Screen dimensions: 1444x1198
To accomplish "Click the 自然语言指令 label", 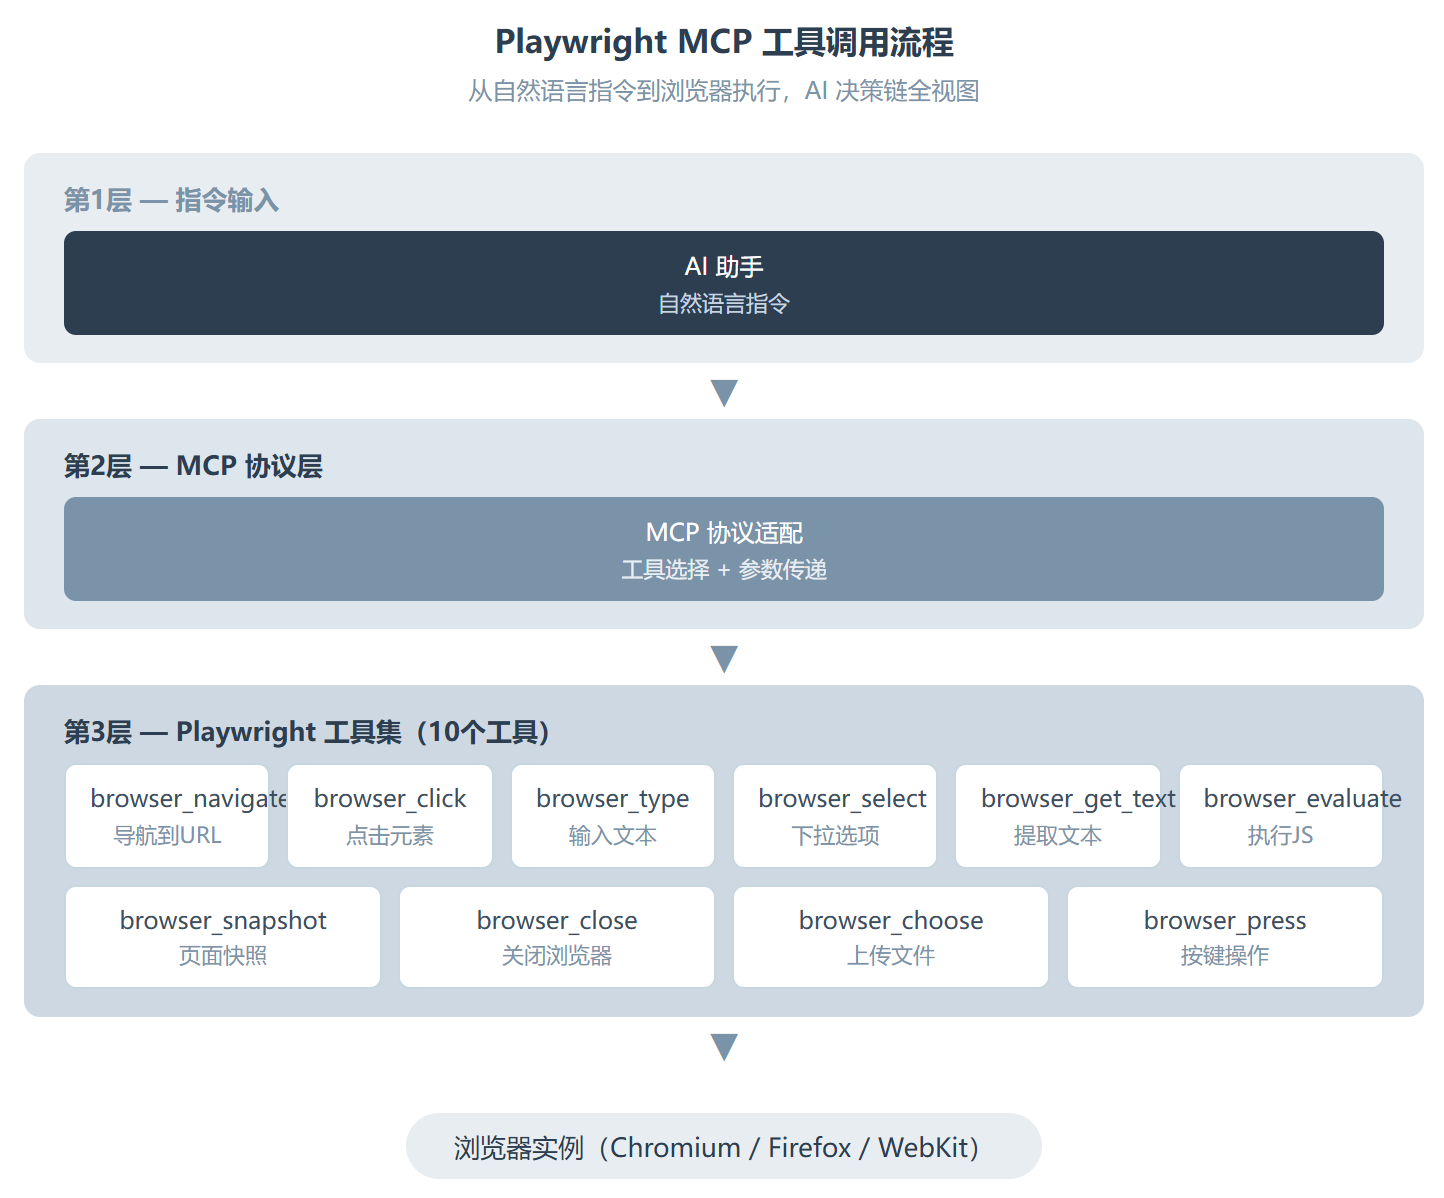I will (x=724, y=303).
